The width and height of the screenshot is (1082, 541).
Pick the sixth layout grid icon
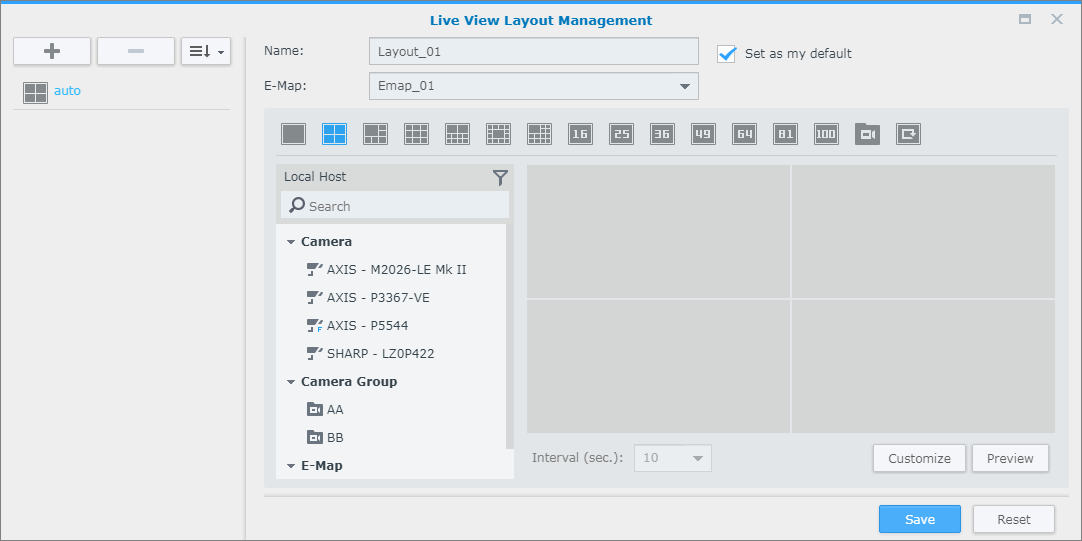click(498, 134)
